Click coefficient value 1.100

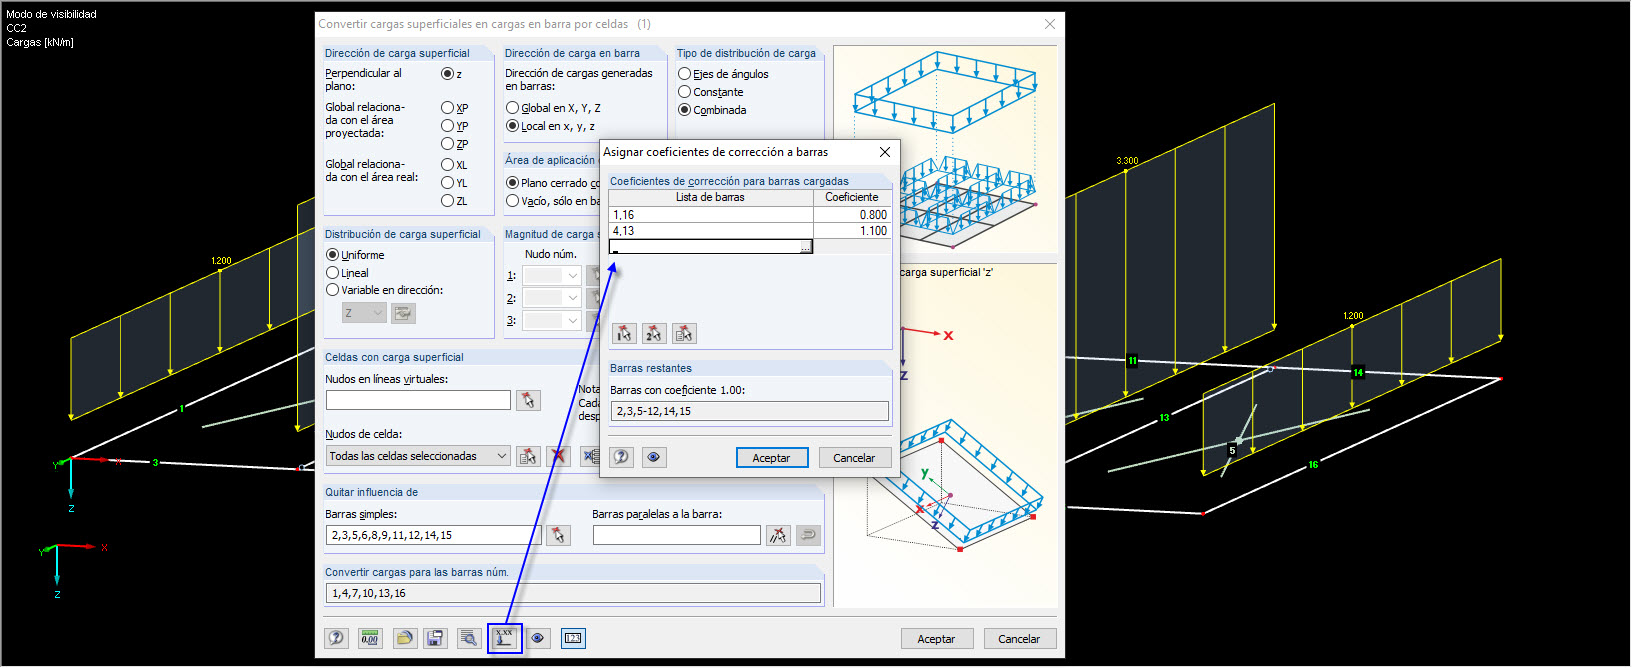(x=851, y=231)
